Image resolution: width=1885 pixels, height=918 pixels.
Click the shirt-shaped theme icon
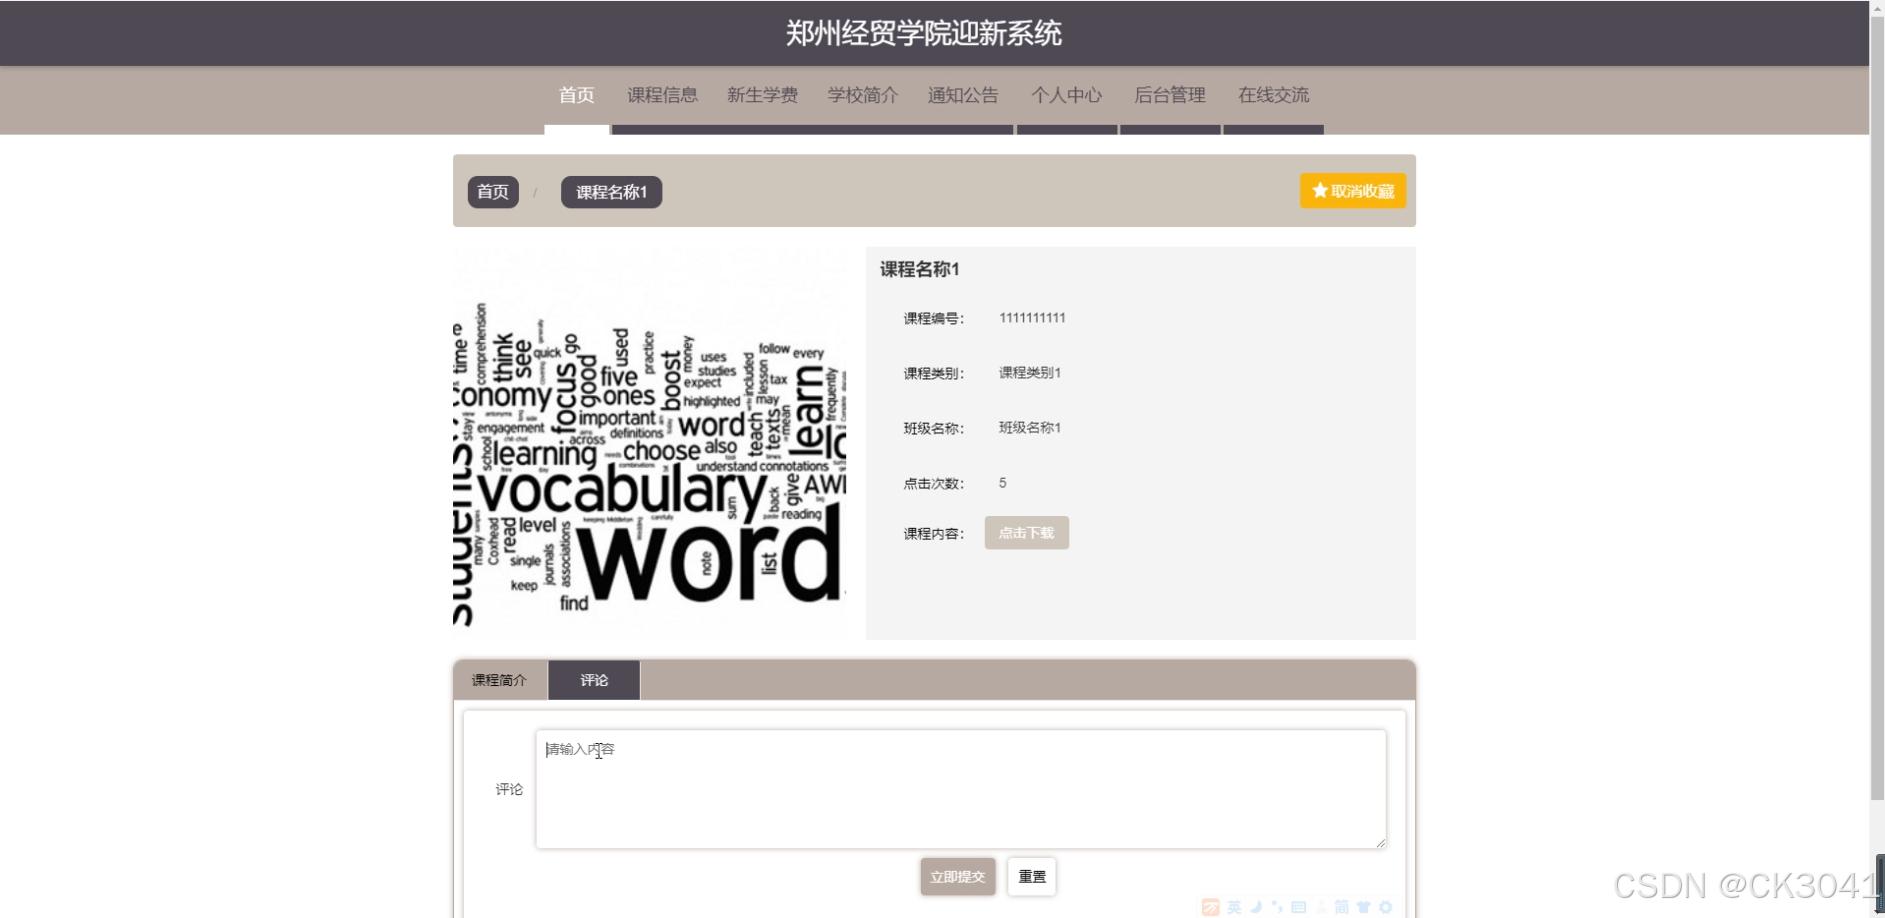click(1364, 906)
